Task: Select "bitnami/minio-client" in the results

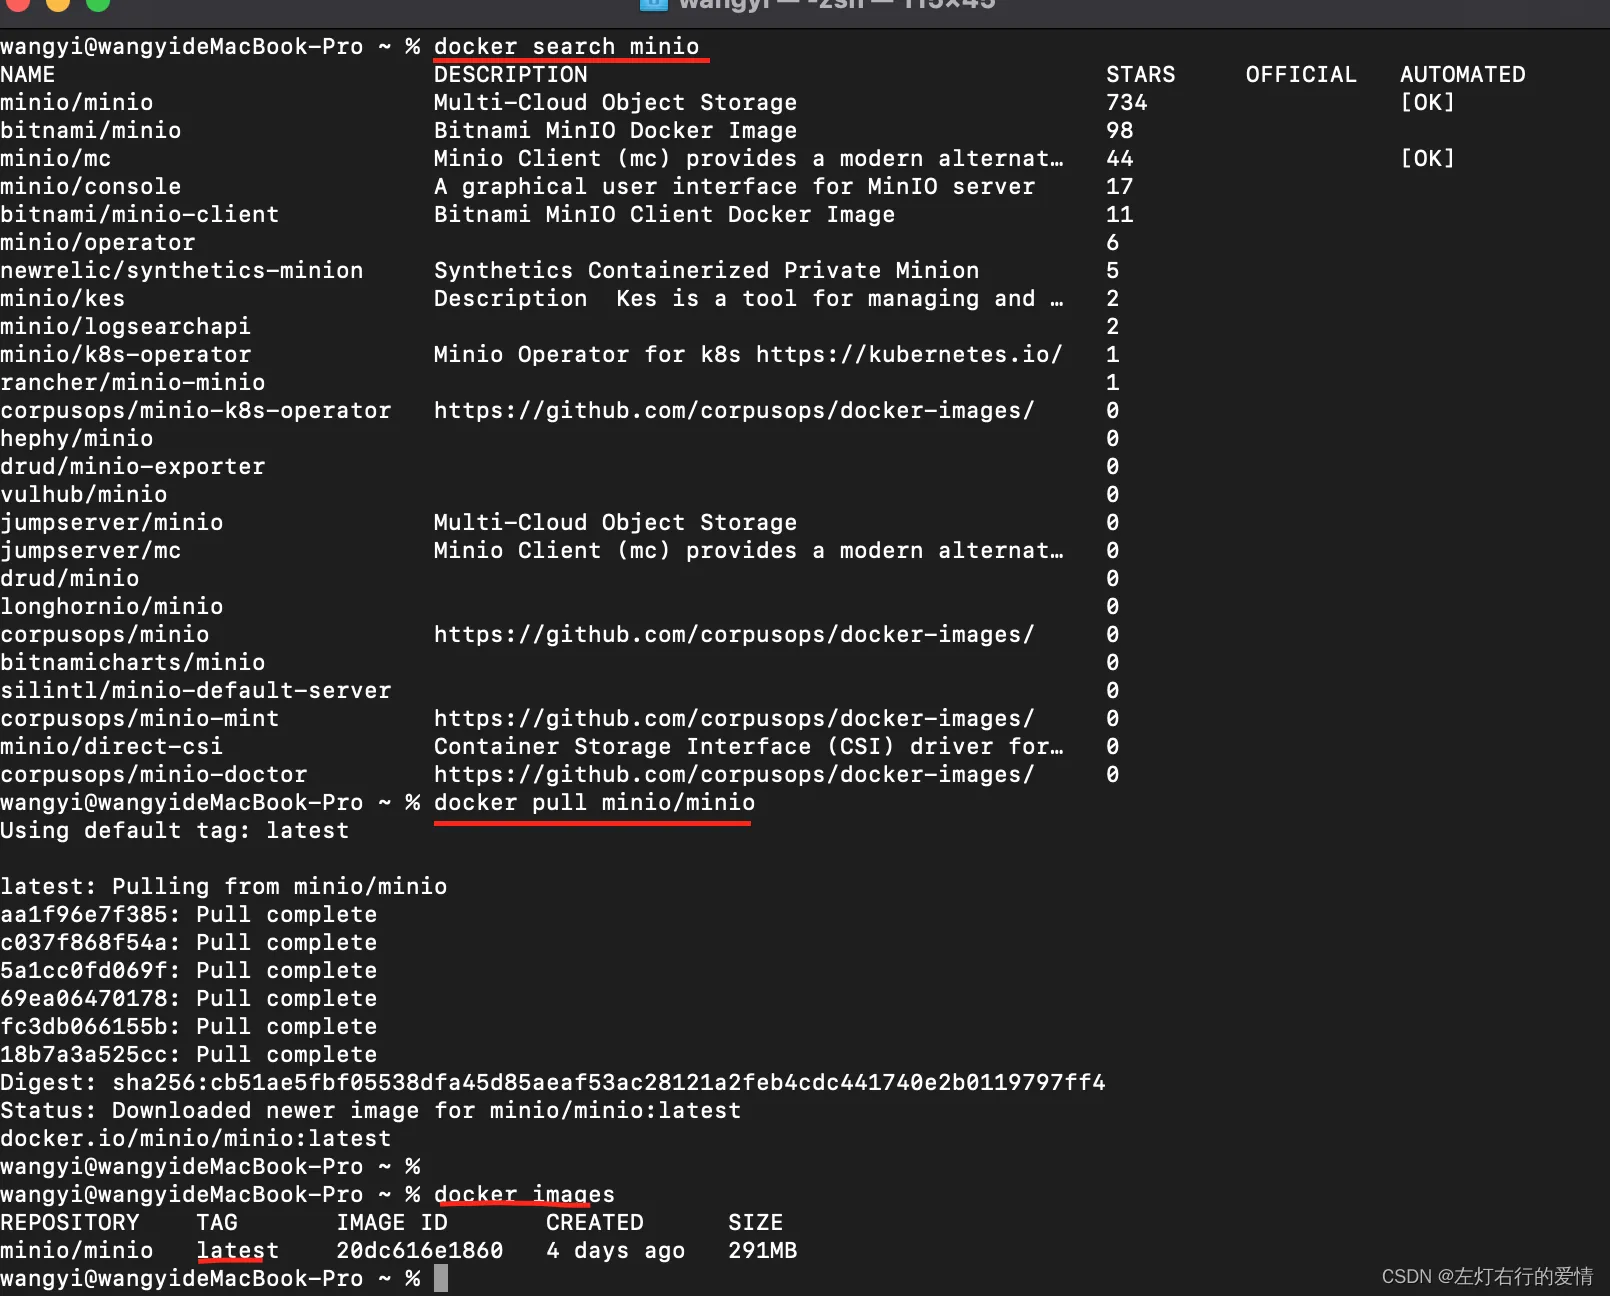Action: click(x=140, y=214)
